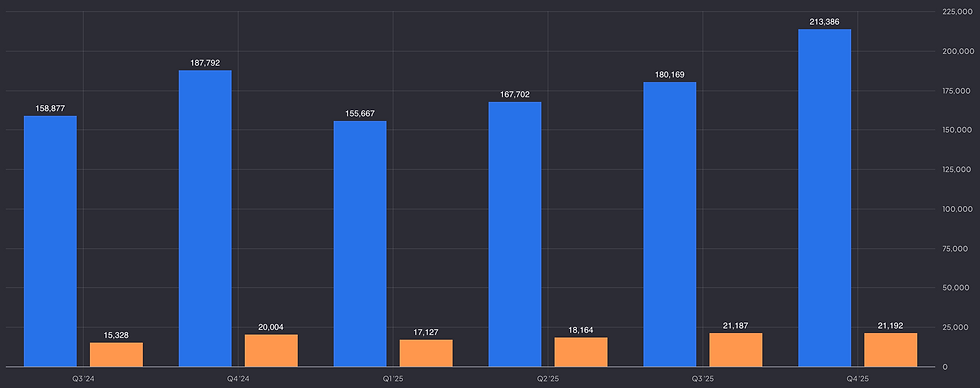Click the value label 187,792

[x=205, y=63]
